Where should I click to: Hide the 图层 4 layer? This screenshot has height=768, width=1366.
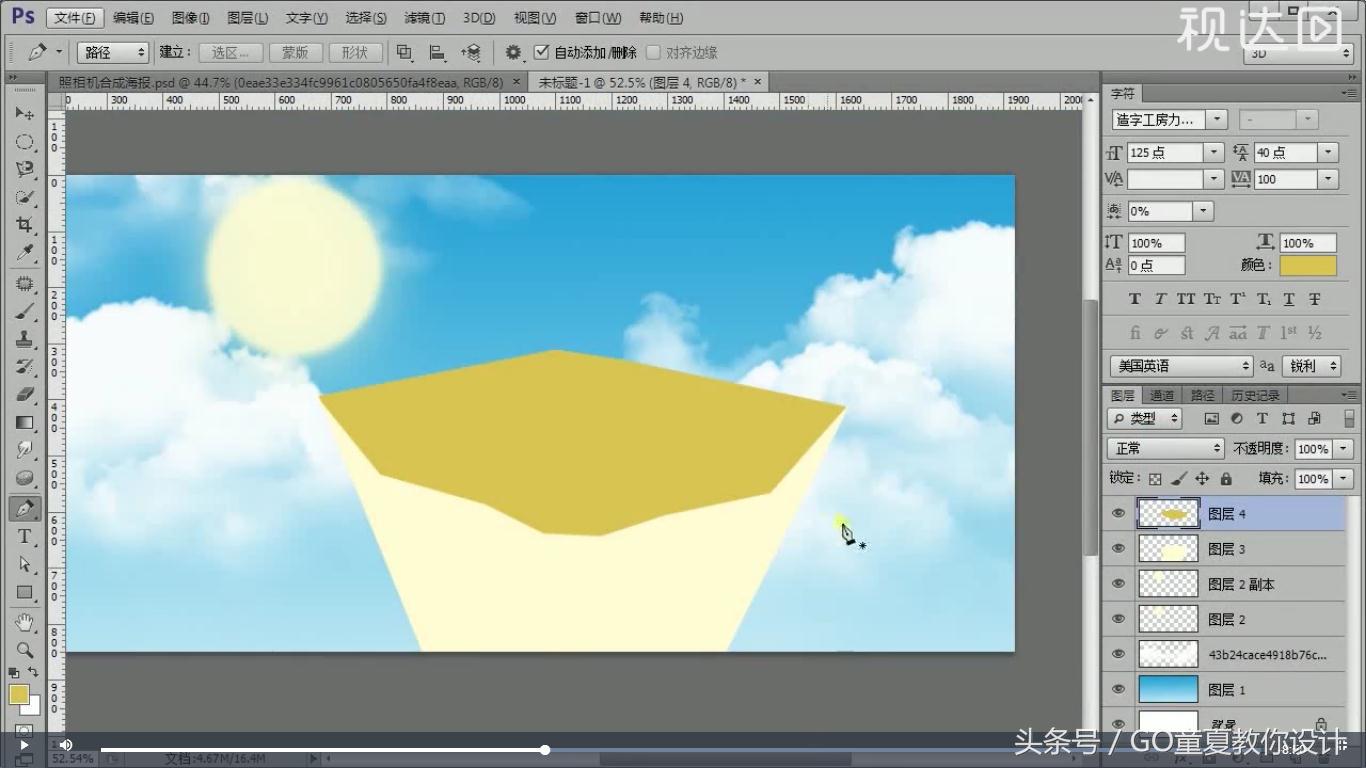(x=1117, y=512)
